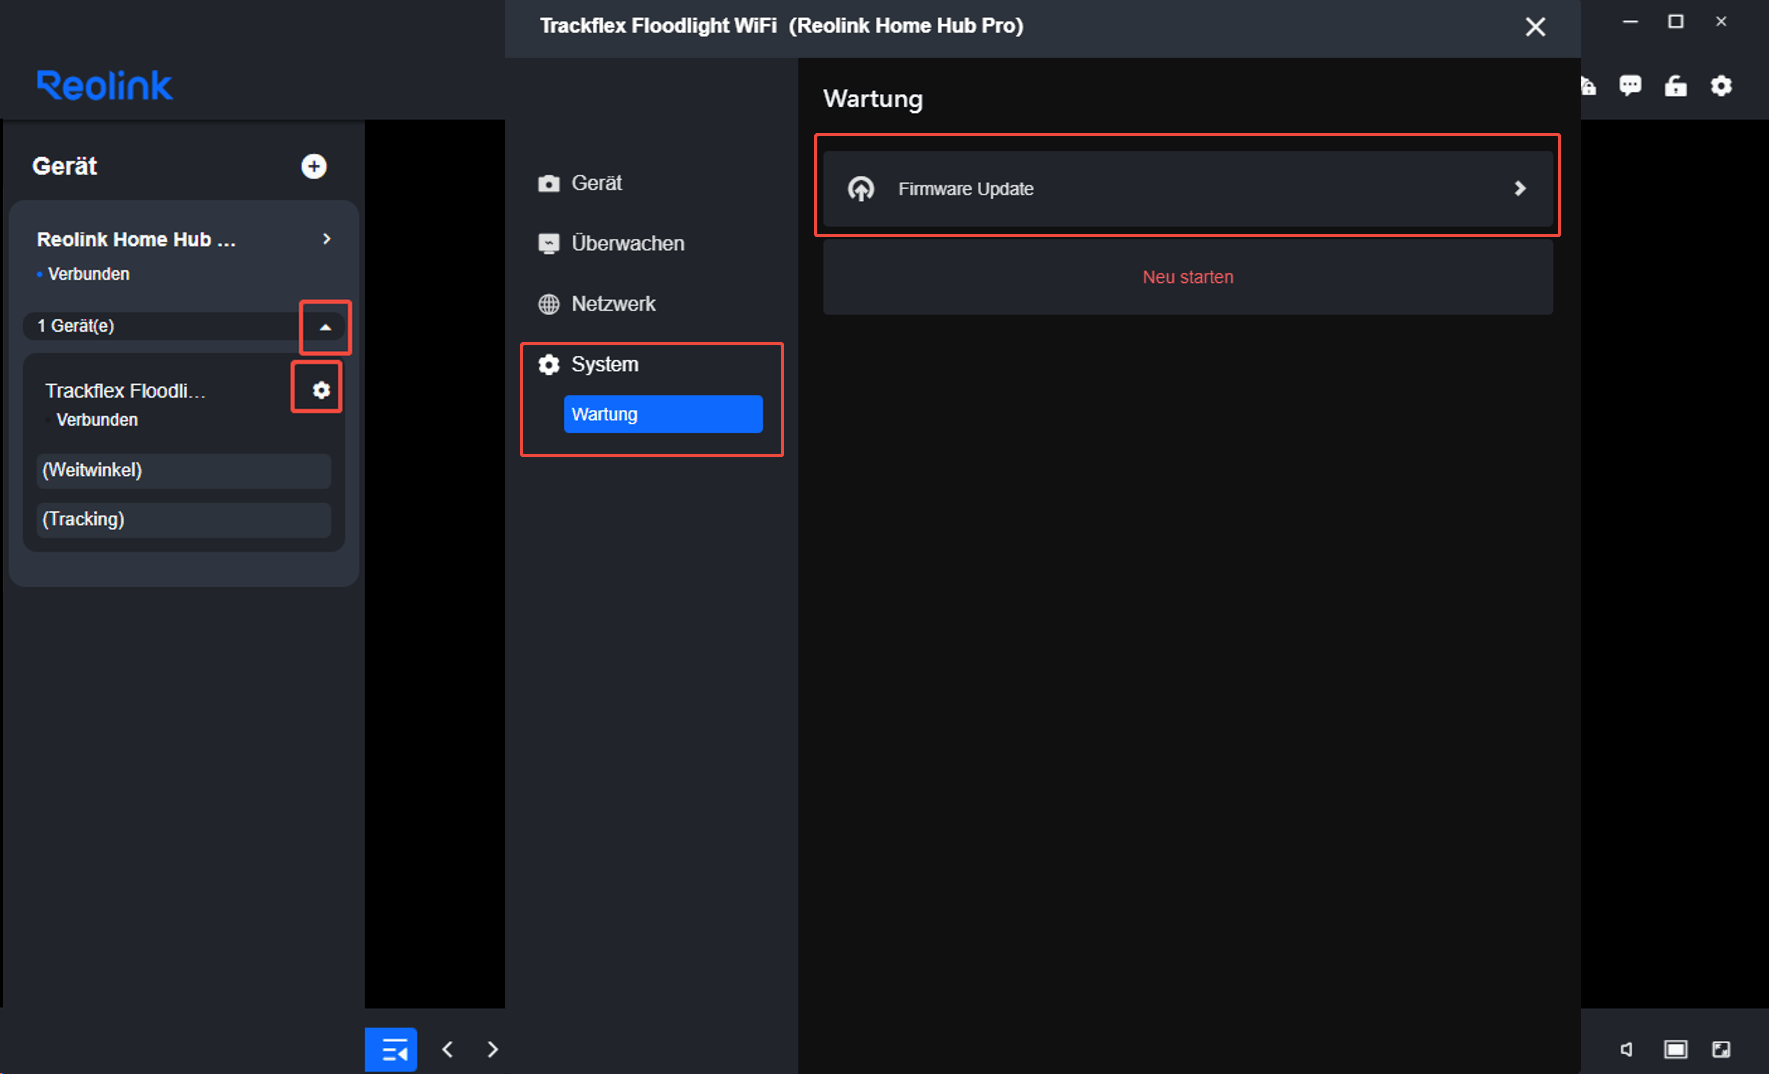Toggle the speaker volume icon
This screenshot has width=1769, height=1074.
point(1627,1049)
